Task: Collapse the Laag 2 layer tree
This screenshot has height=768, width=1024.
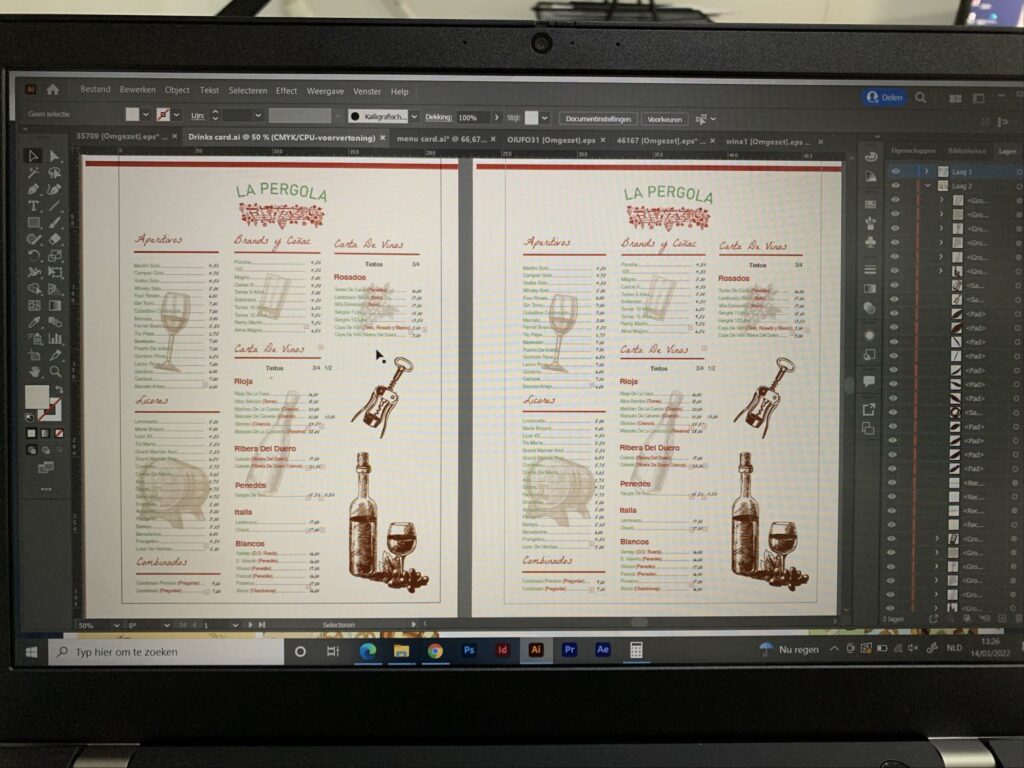Action: tap(927, 186)
